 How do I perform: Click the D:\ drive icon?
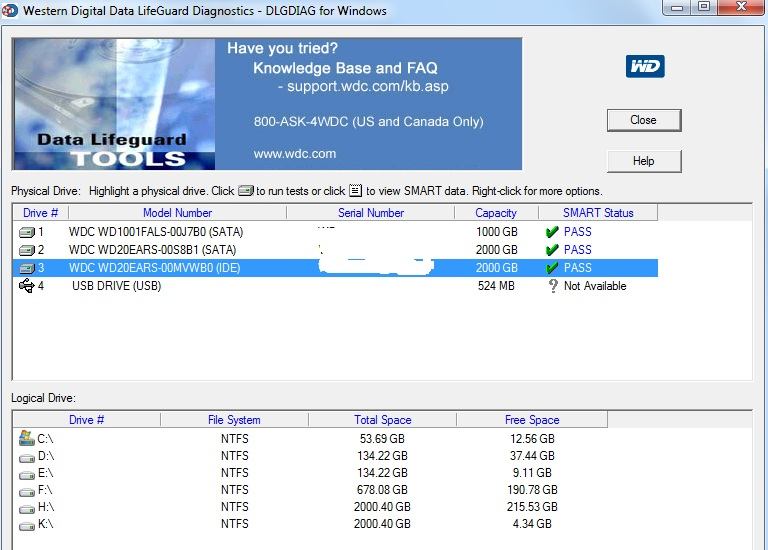[x=26, y=458]
